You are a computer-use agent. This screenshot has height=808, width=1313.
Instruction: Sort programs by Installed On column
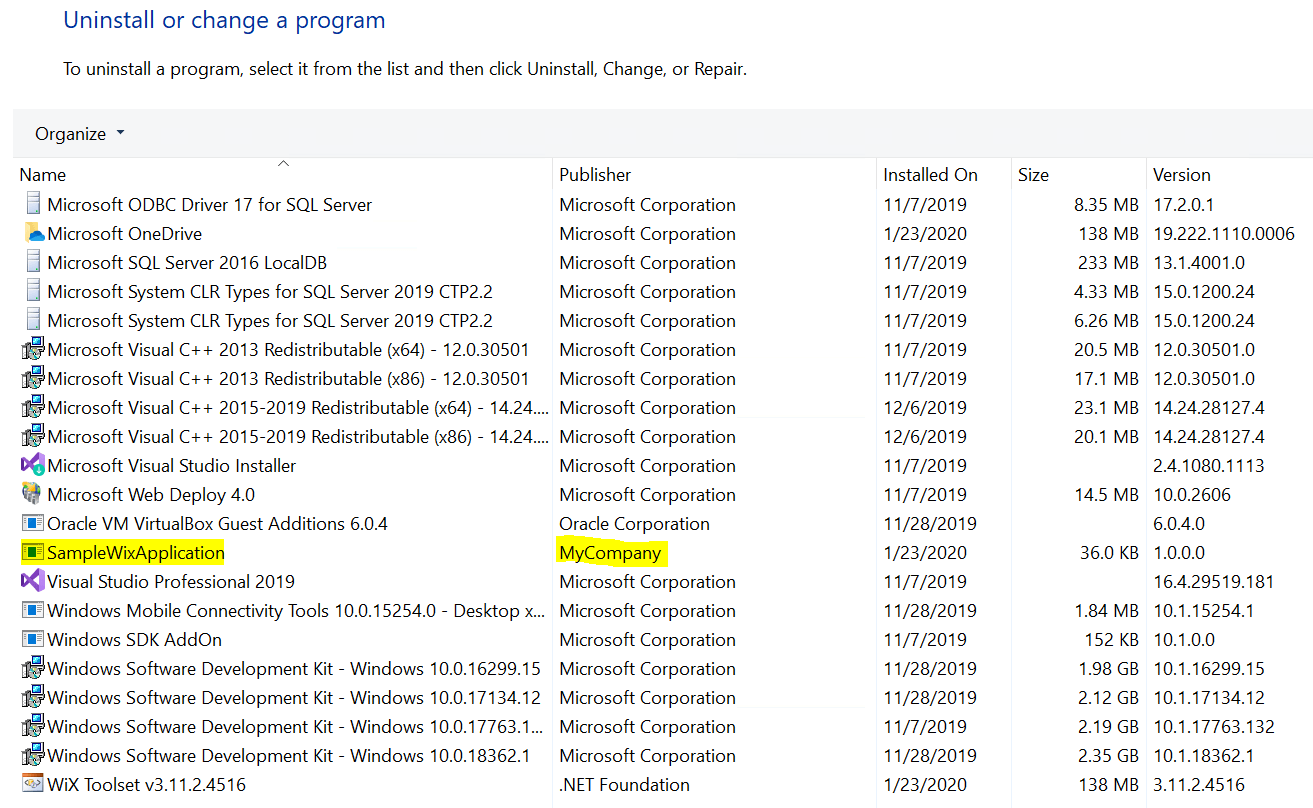tap(930, 175)
